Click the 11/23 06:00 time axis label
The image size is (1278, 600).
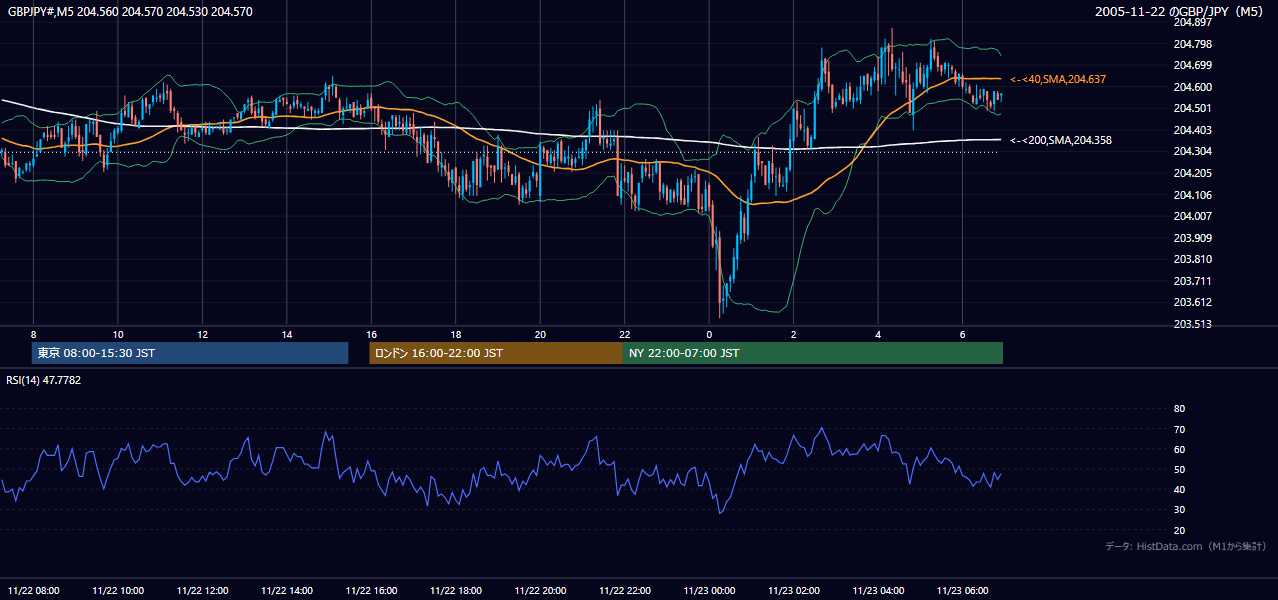(x=963, y=590)
